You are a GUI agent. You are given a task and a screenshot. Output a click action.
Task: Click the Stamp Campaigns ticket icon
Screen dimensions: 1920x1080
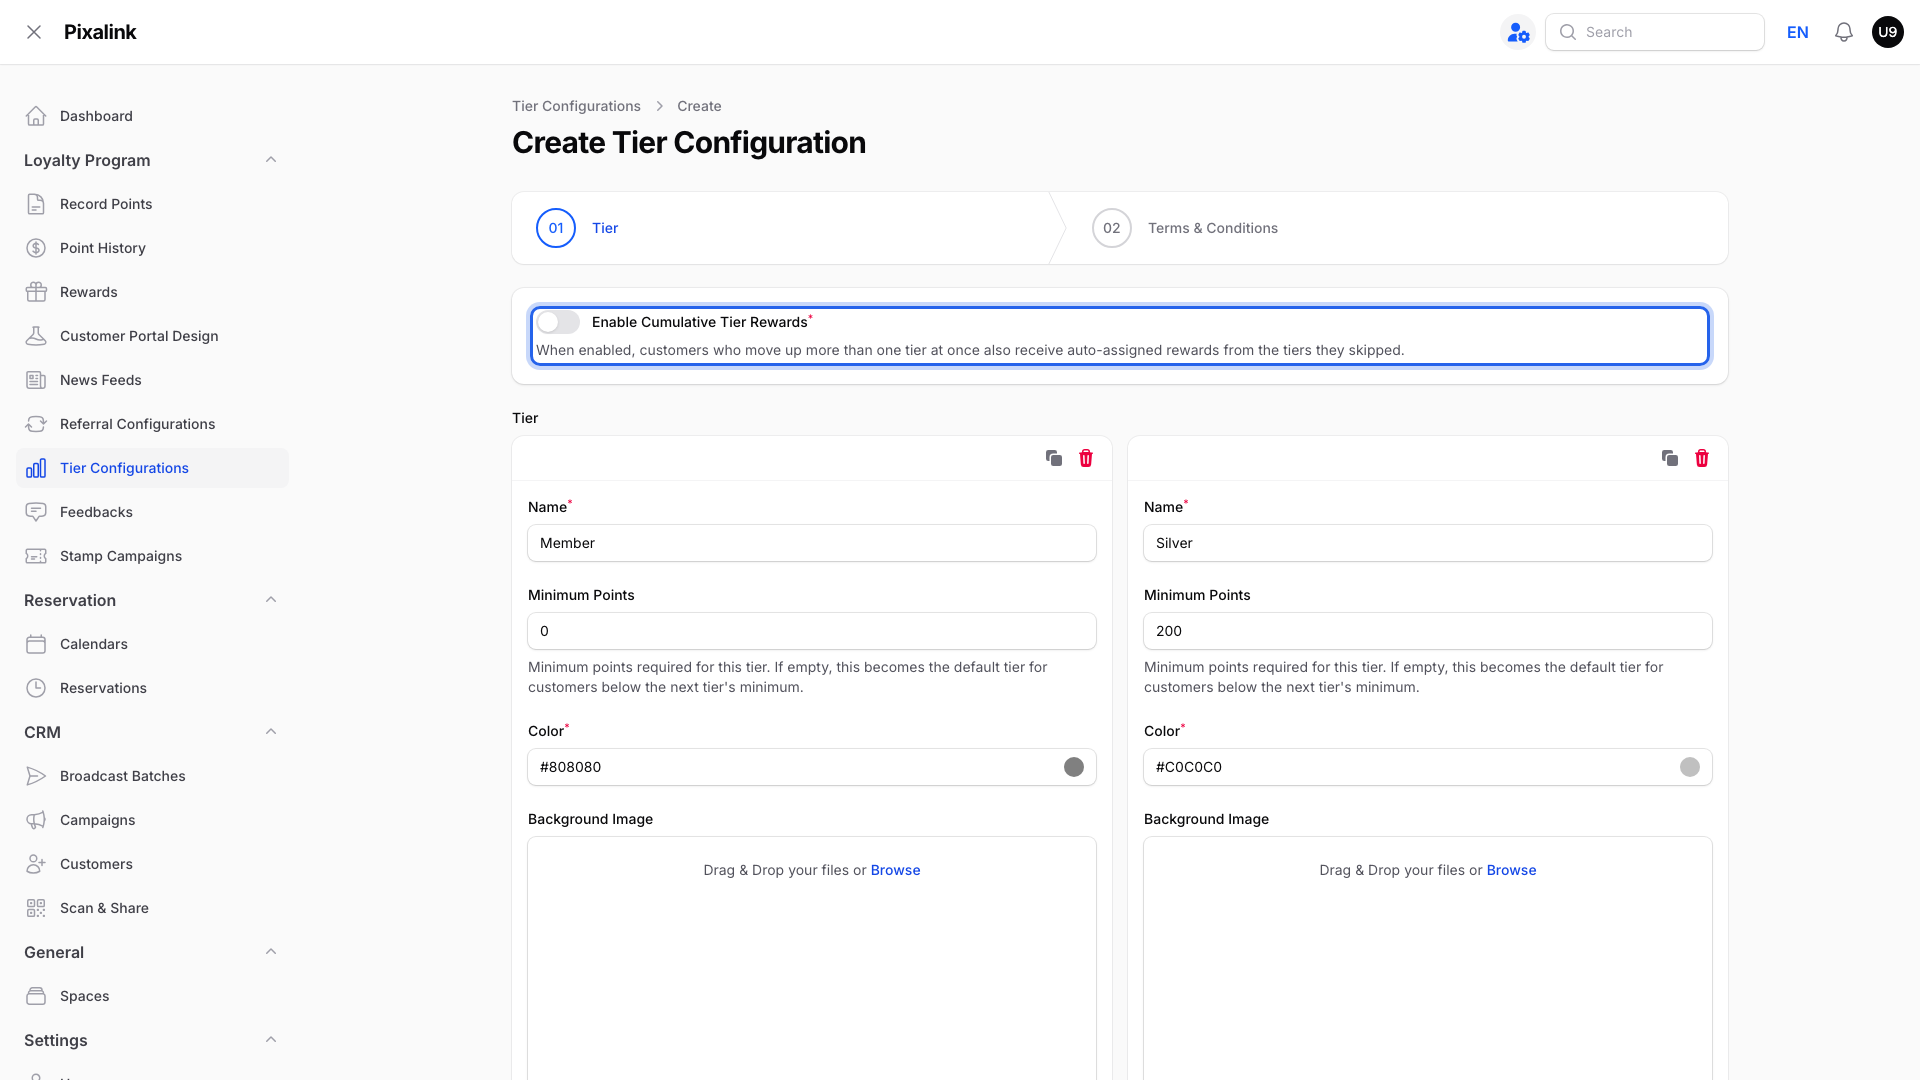pyautogui.click(x=36, y=556)
